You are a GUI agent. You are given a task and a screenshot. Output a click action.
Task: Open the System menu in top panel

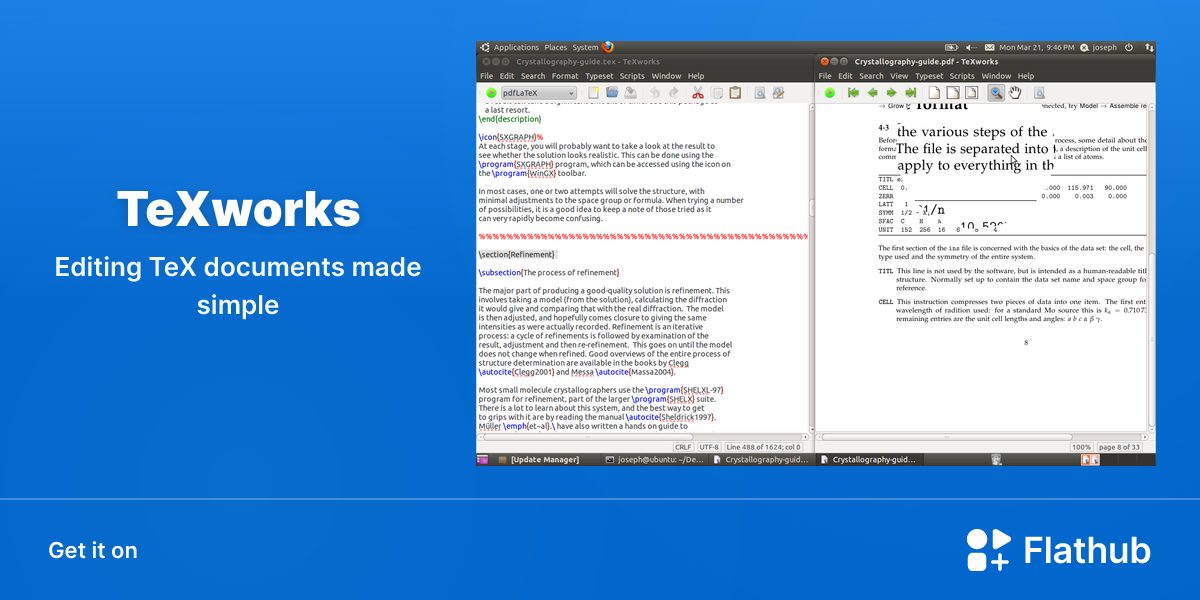pos(585,47)
